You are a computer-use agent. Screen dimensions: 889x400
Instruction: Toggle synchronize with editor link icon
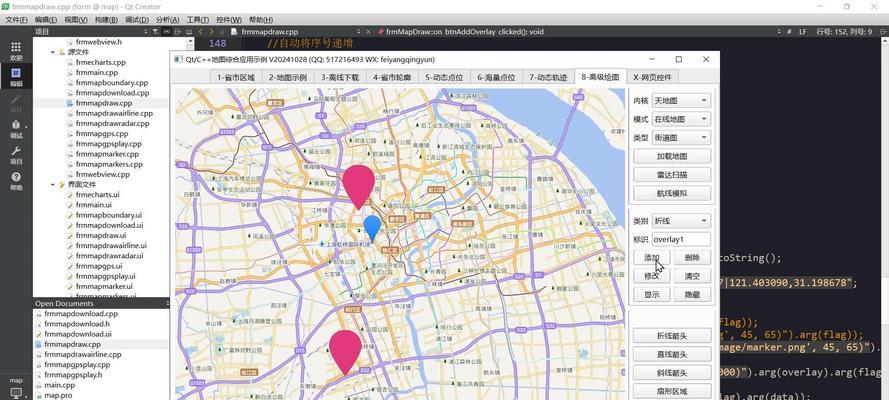(166, 32)
